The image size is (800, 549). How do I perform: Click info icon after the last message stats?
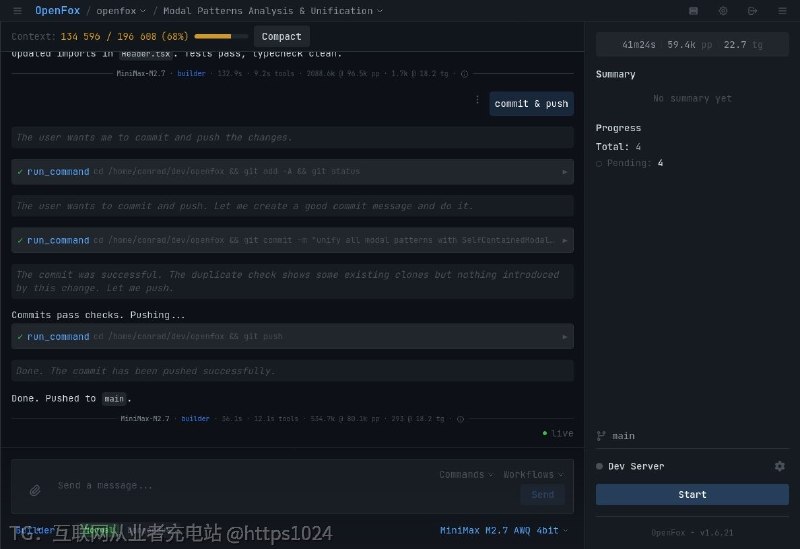[x=460, y=419]
